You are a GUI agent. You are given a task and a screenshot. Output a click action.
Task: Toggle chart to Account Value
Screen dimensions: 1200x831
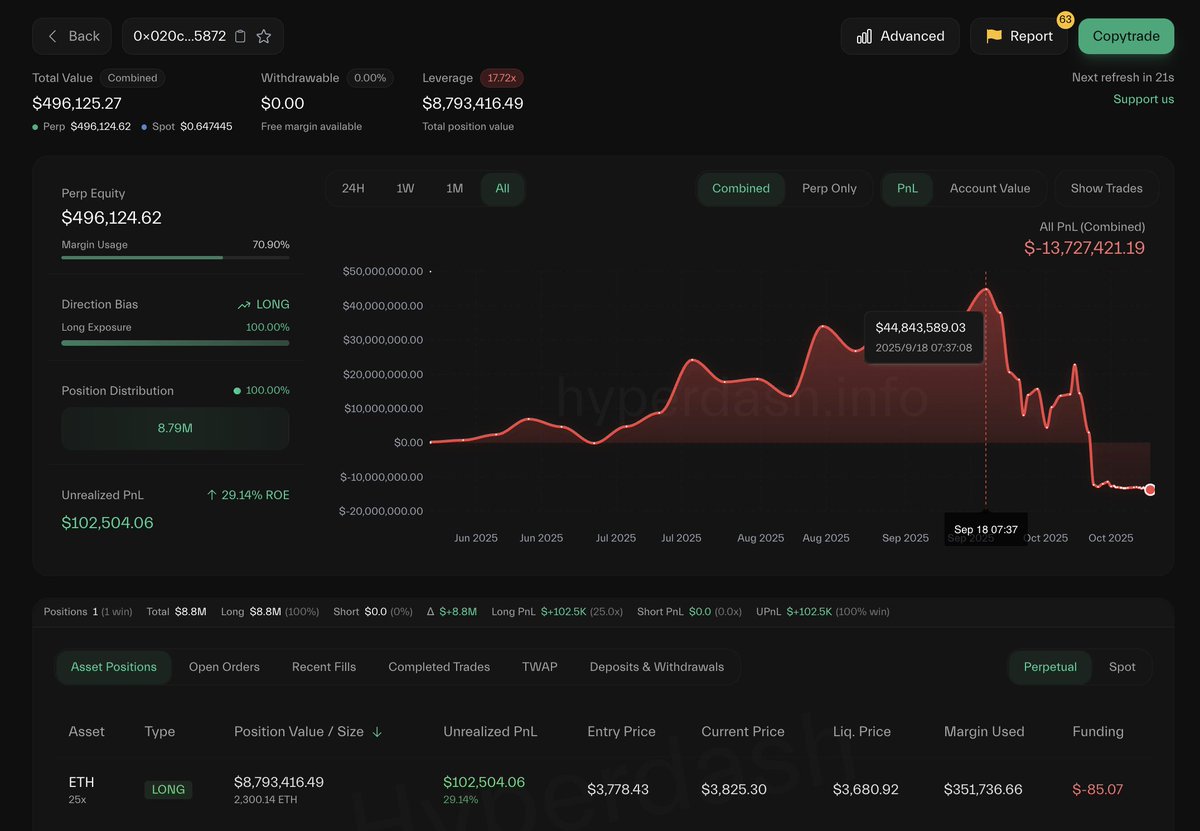tap(989, 188)
